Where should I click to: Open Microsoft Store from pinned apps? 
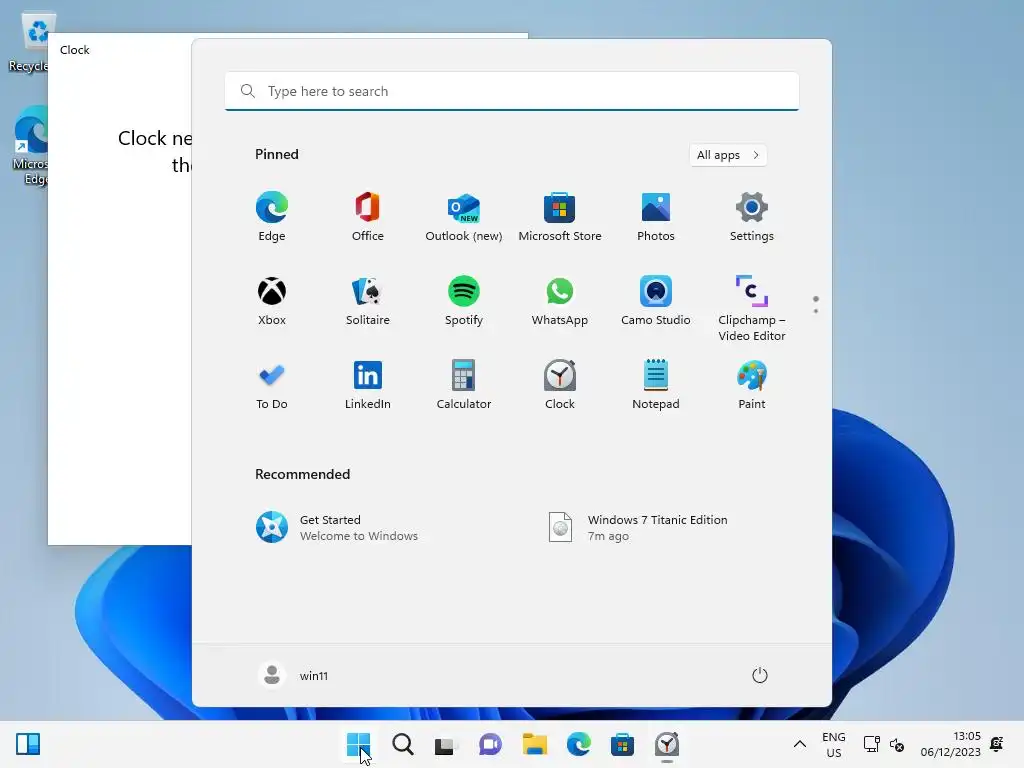click(560, 217)
